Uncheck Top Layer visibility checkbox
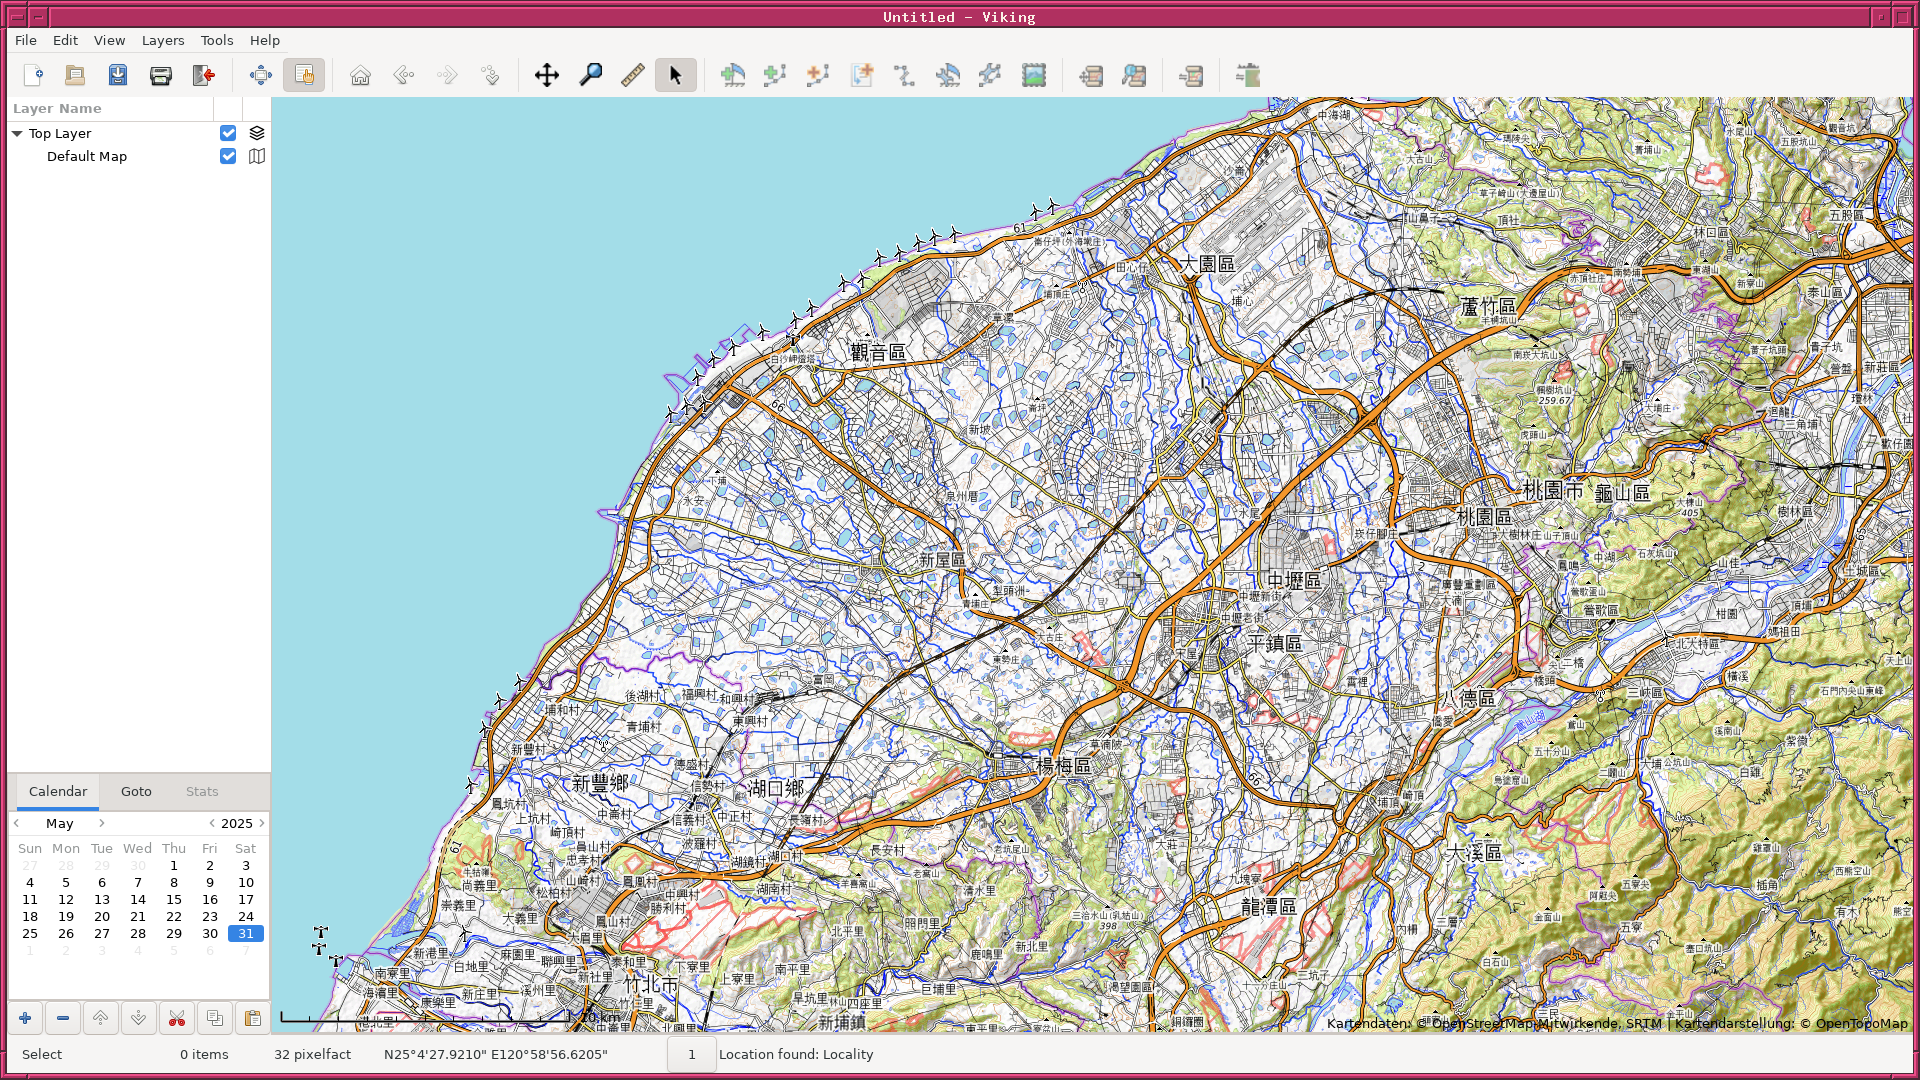 (x=228, y=133)
